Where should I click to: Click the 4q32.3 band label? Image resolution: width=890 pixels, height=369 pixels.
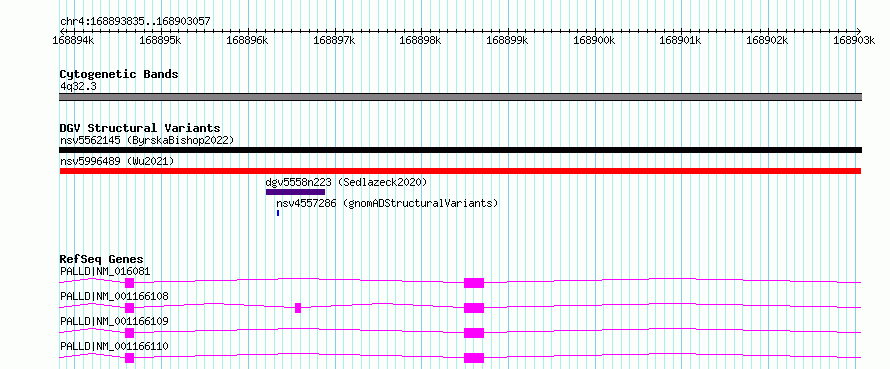tap(78, 86)
